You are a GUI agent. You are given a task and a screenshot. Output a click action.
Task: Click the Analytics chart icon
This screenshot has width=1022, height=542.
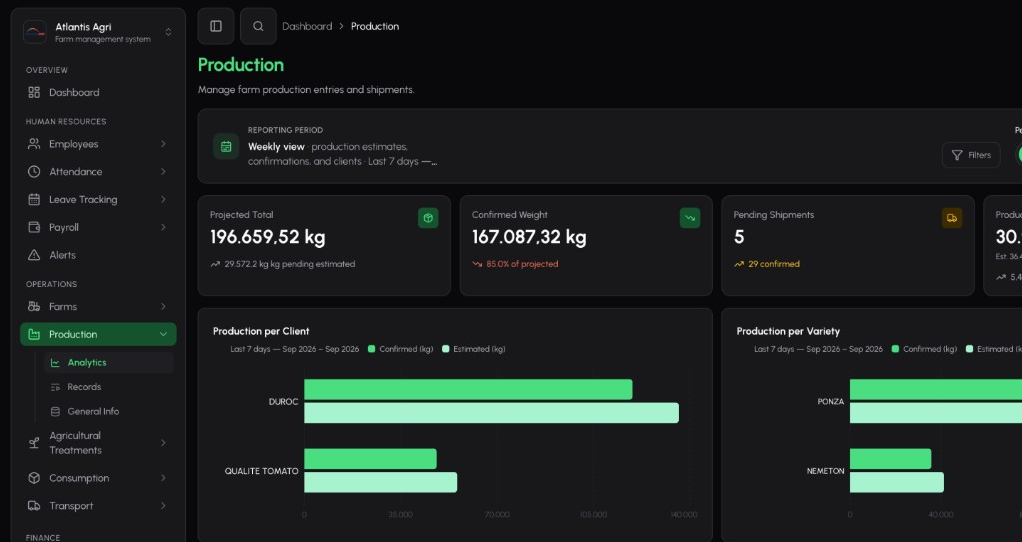click(55, 363)
